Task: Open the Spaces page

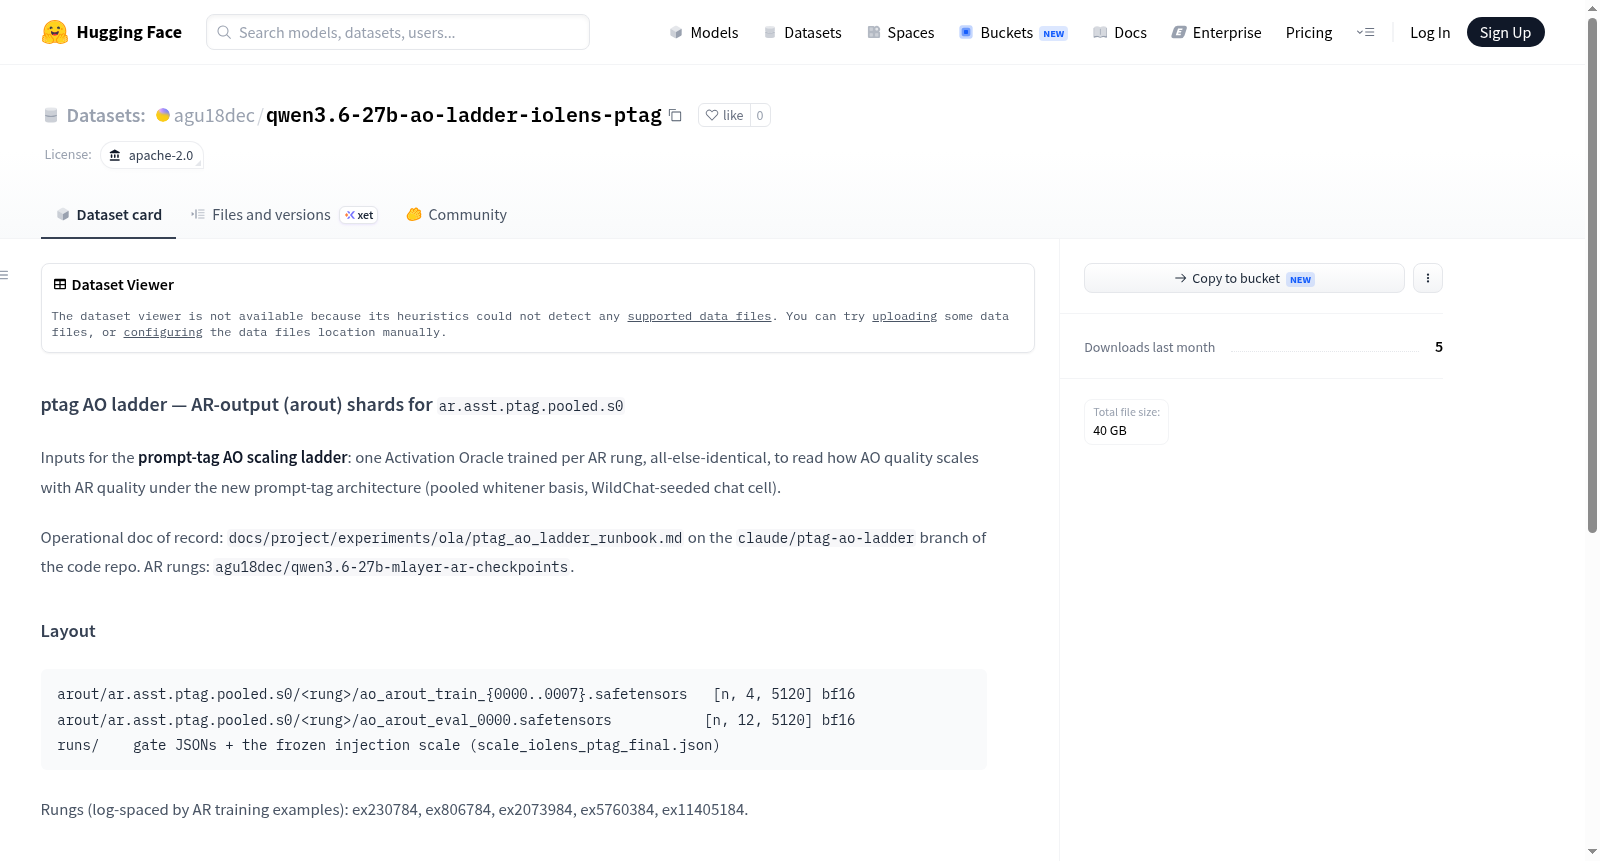Action: pyautogui.click(x=900, y=32)
